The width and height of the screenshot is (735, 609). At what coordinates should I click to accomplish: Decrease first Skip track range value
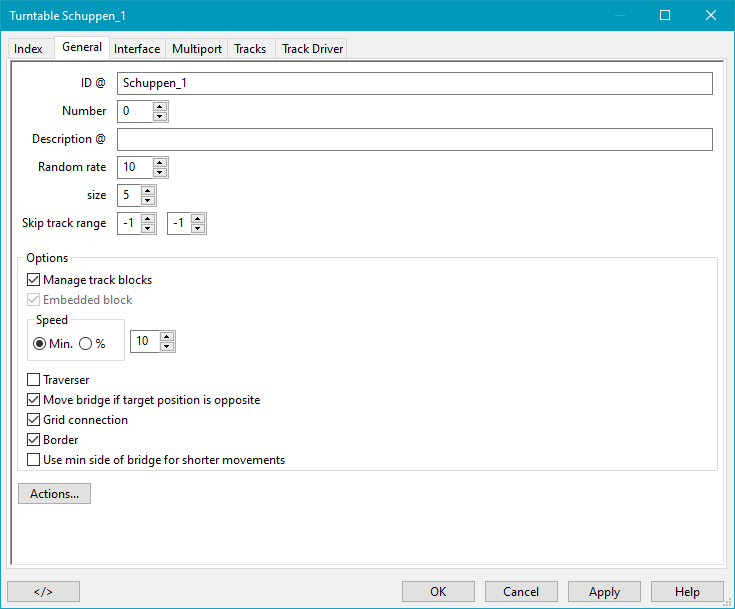pos(148,228)
